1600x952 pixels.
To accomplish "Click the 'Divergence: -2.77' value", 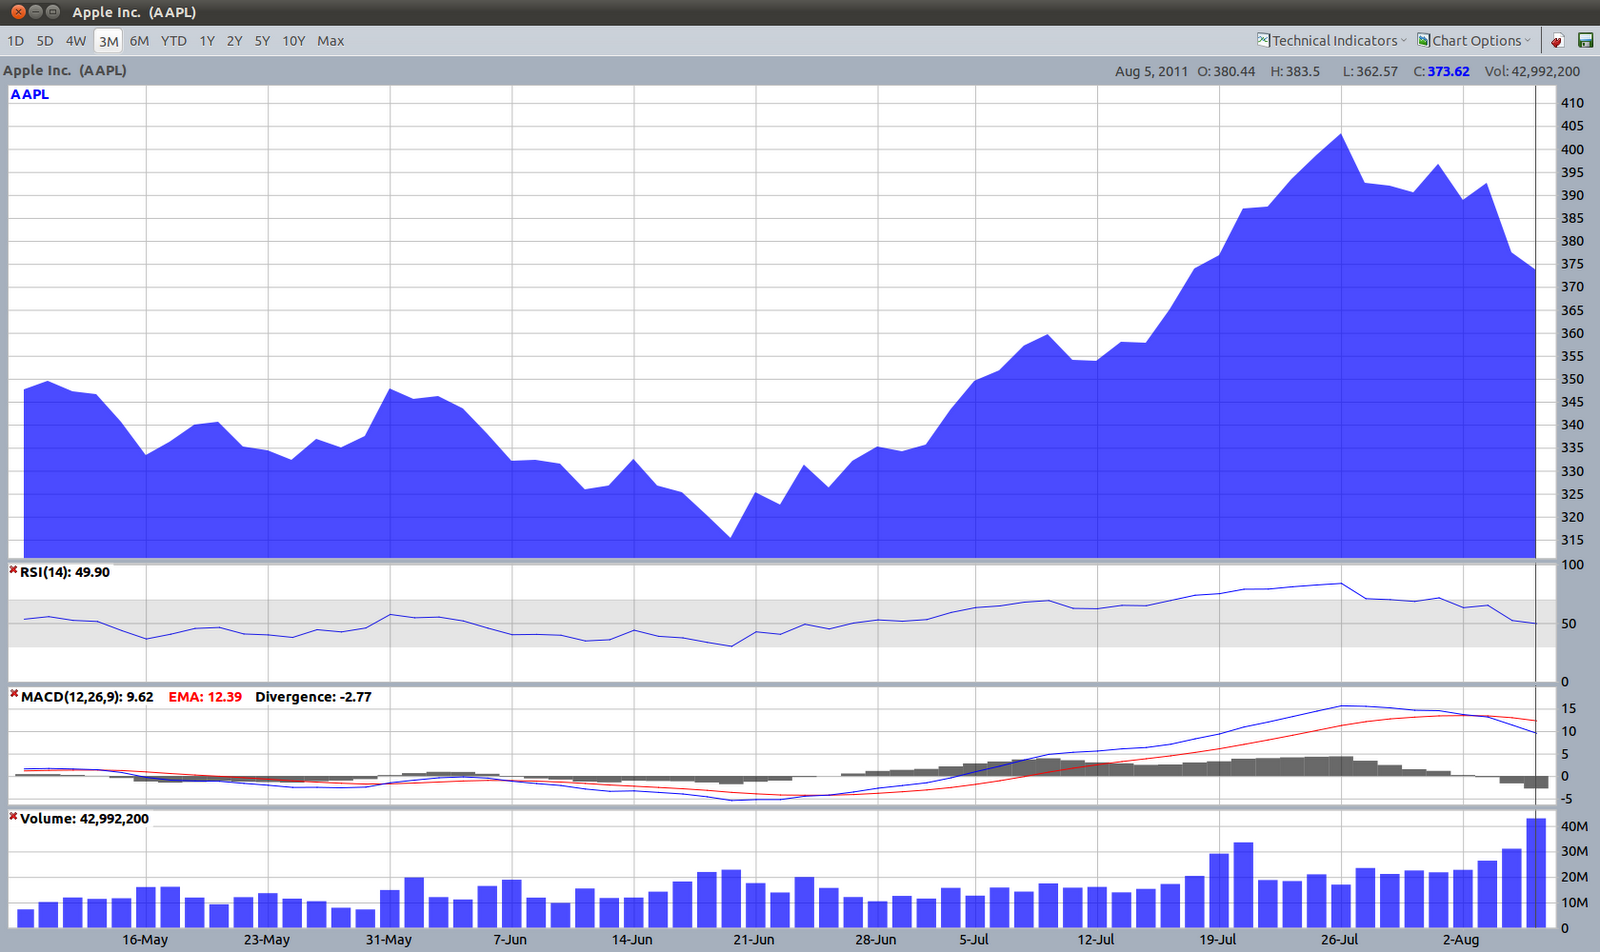I will tap(313, 697).
